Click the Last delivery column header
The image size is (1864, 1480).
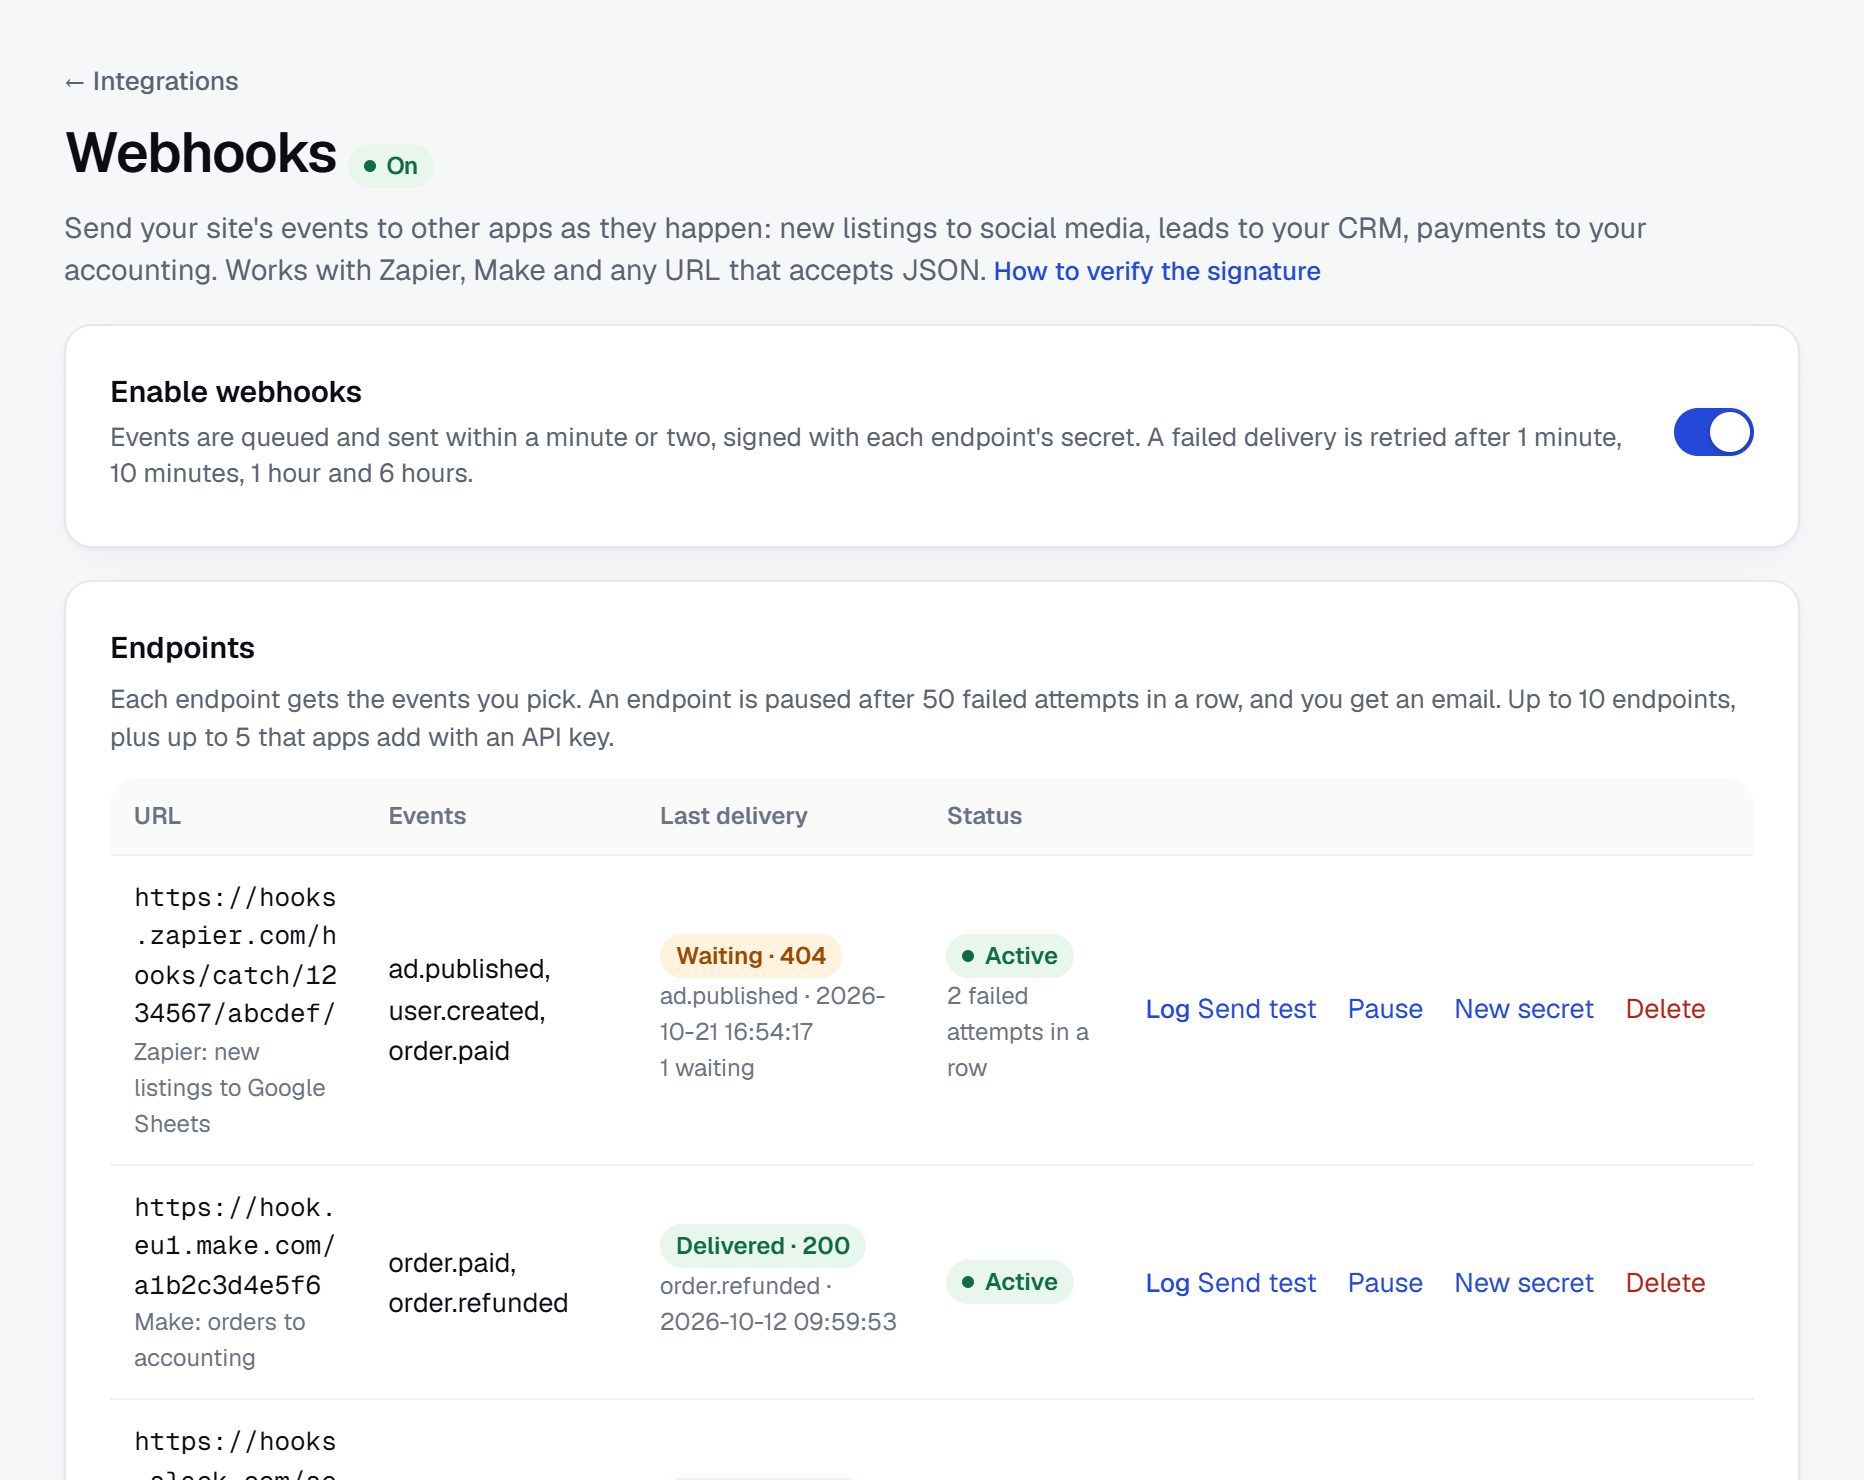733,816
